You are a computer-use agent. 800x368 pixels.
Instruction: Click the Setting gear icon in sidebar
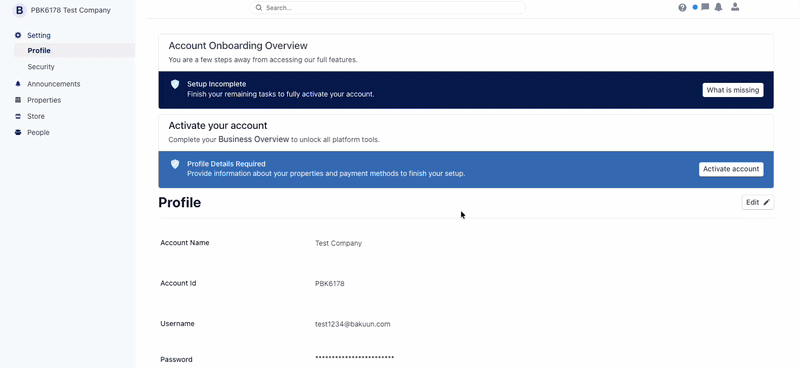(x=18, y=35)
